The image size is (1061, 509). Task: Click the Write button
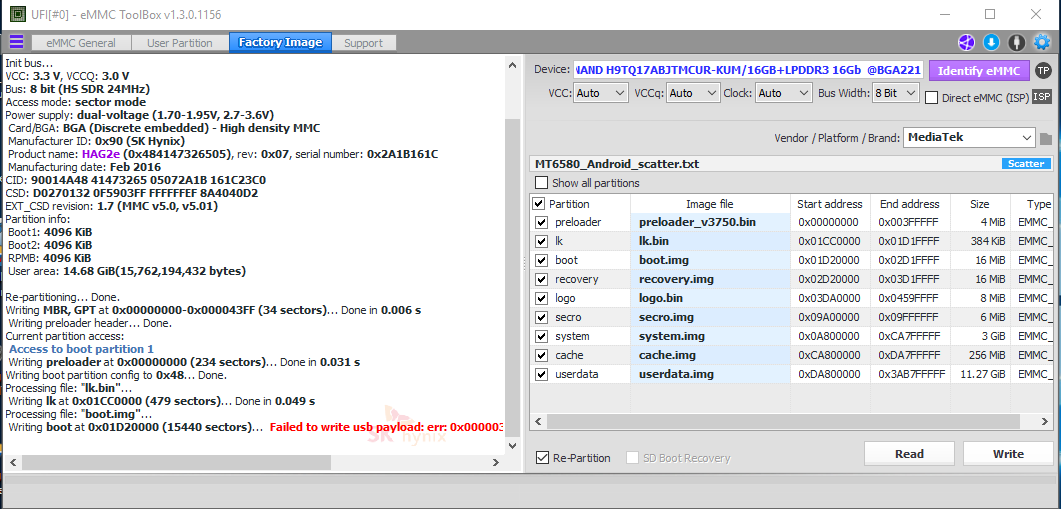point(1008,453)
